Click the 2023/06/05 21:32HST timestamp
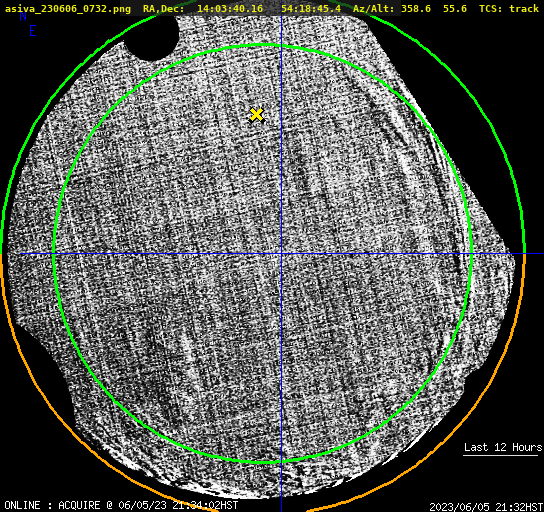The width and height of the screenshot is (544, 512). (486, 507)
